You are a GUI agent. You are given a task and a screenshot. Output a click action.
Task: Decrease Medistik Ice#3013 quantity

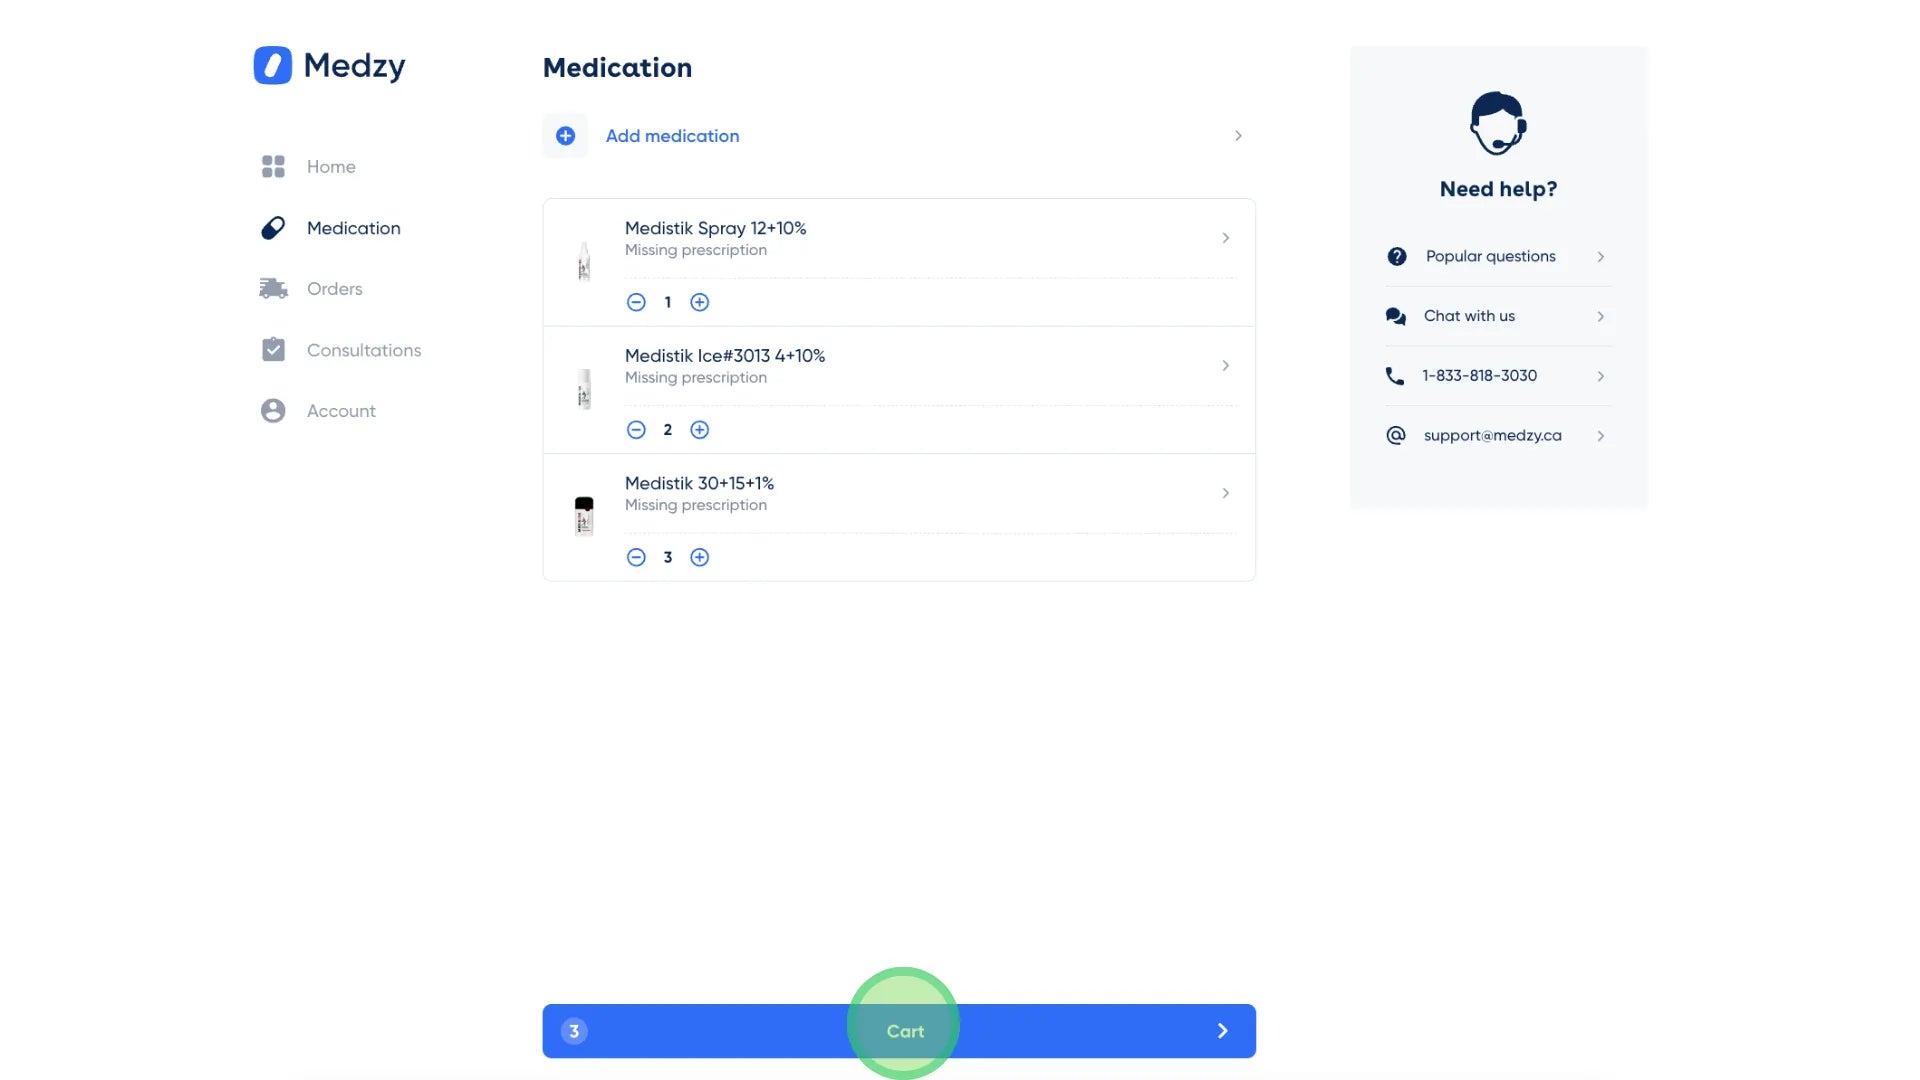636,429
